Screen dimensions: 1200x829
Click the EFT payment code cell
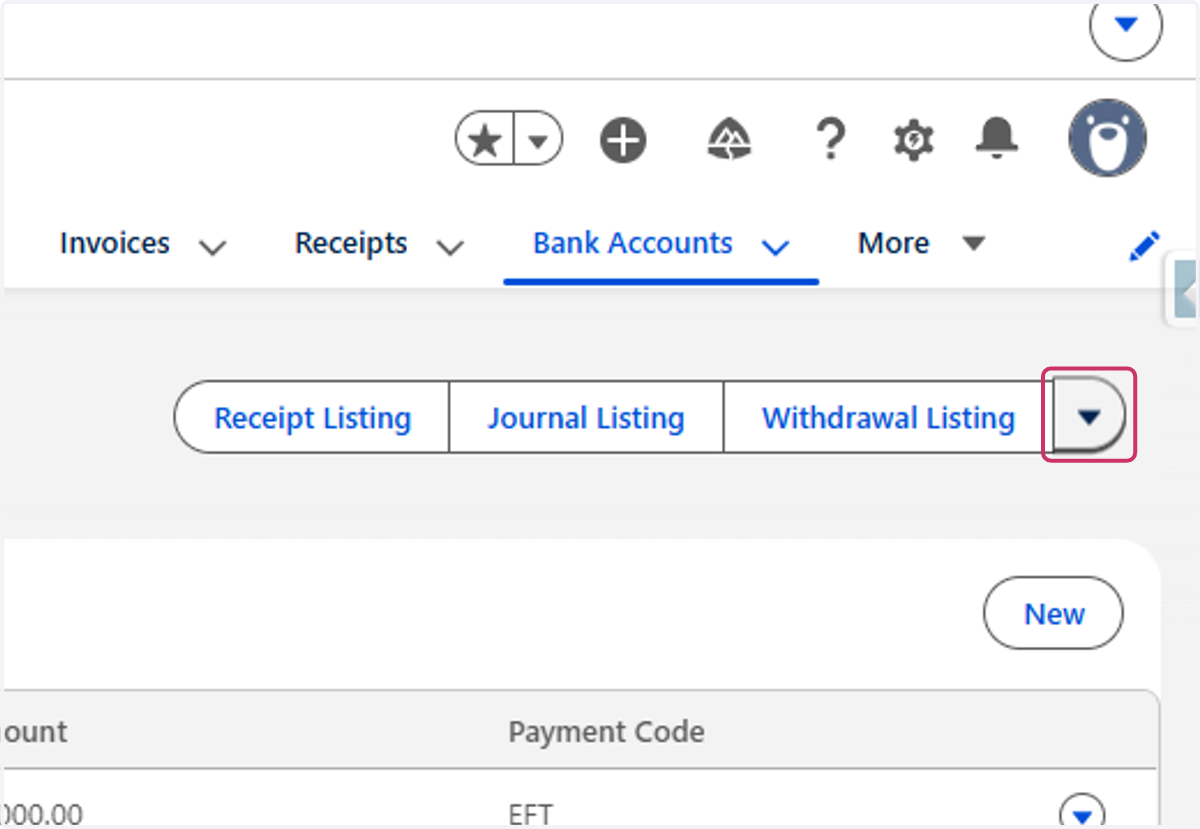click(531, 814)
